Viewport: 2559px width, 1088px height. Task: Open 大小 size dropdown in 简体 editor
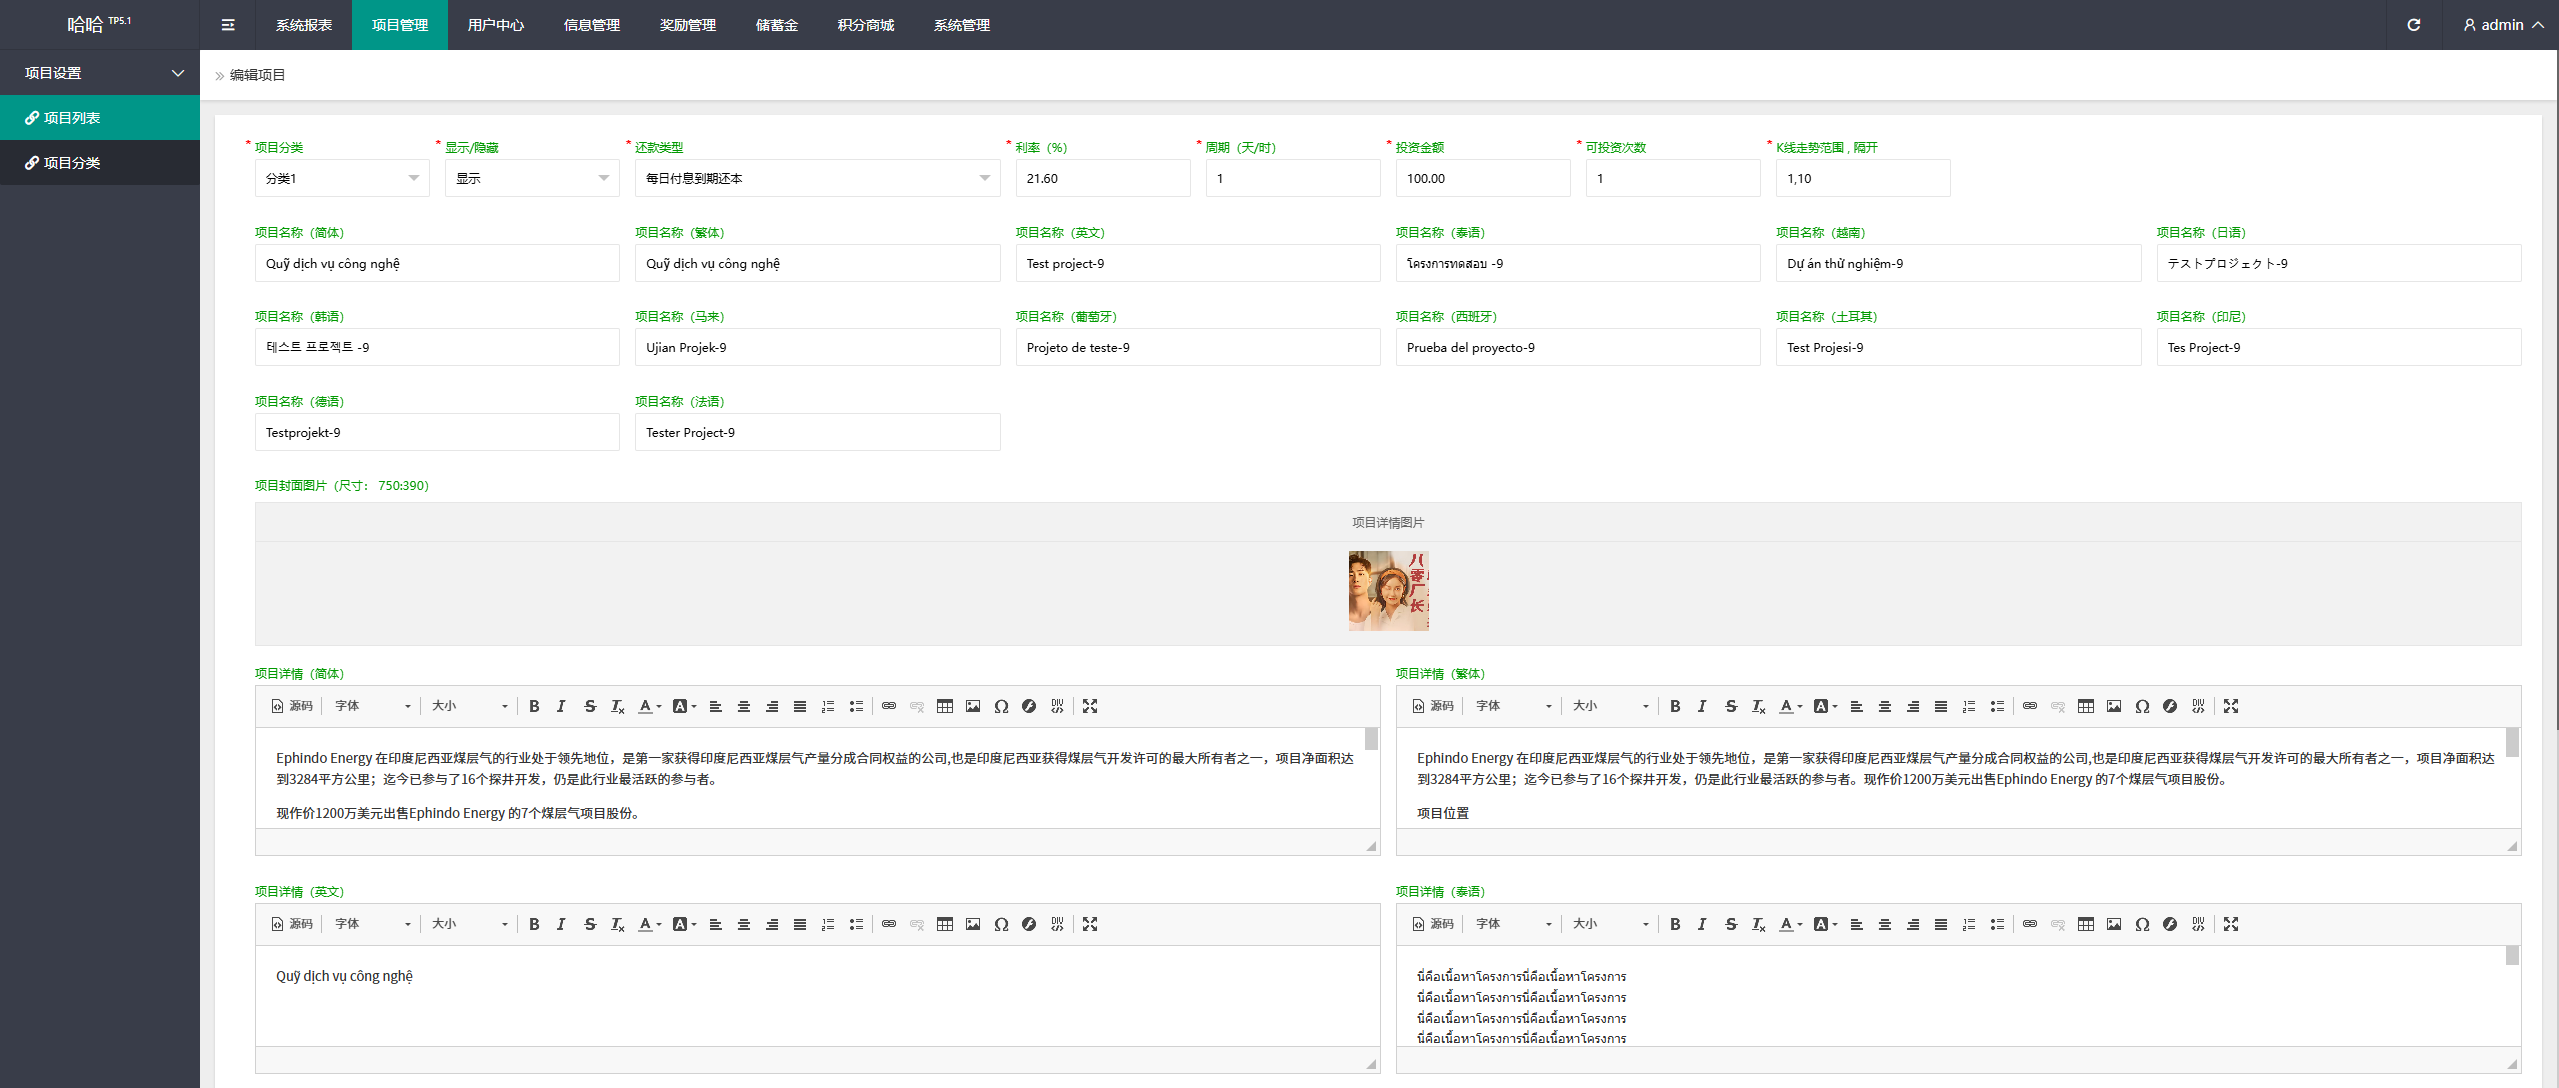tap(470, 706)
